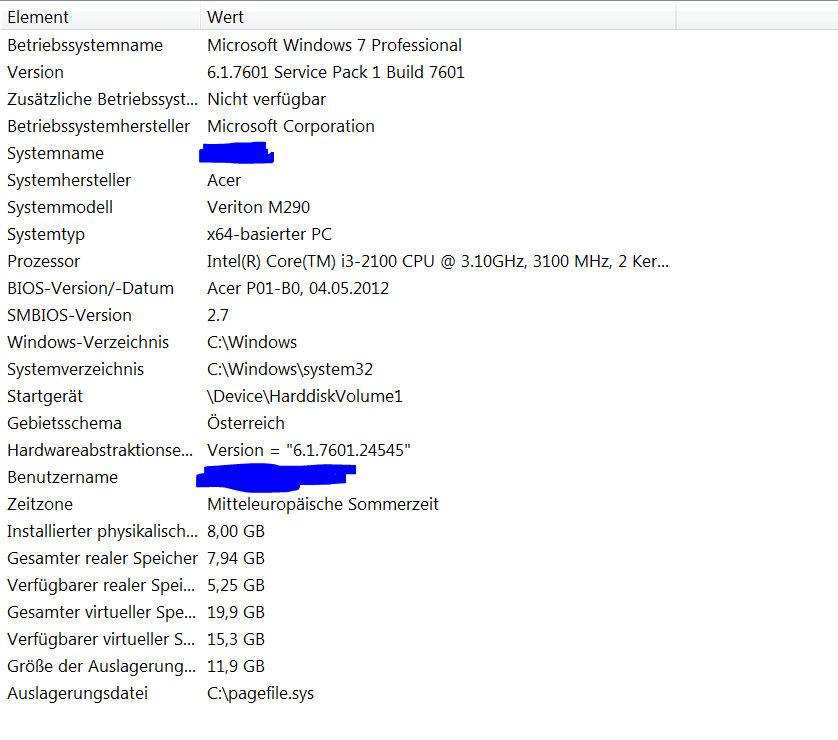This screenshot has width=838, height=740.
Task: Click the '19,9 GB' value
Action: 236,612
